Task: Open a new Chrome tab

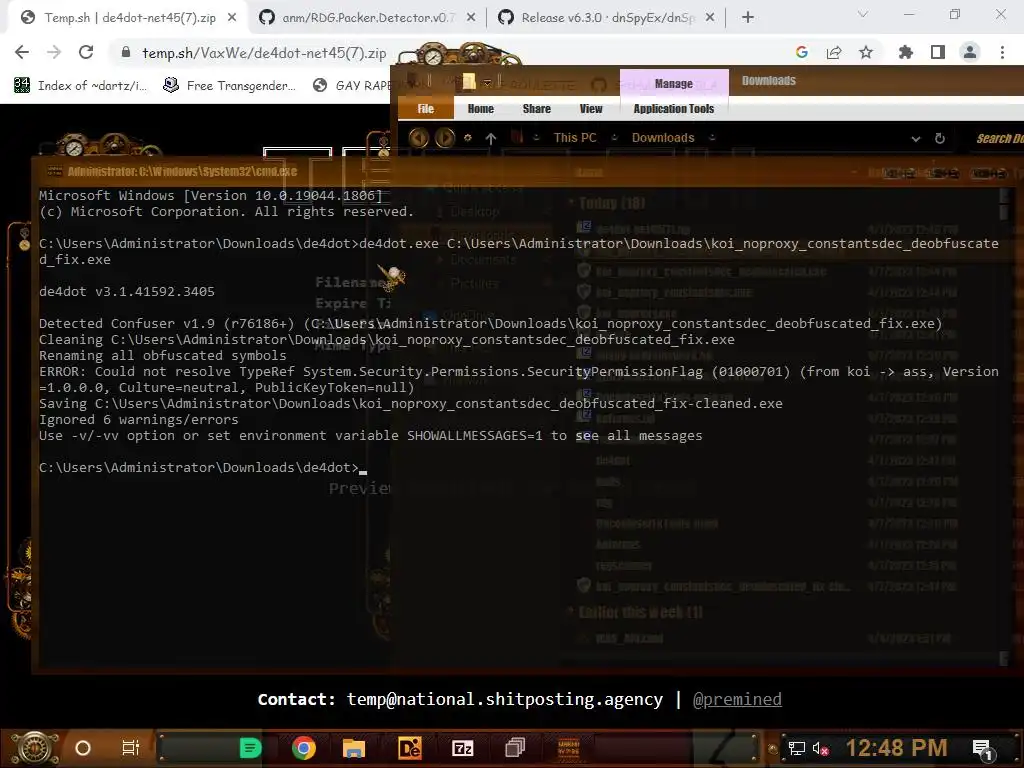Action: [748, 18]
